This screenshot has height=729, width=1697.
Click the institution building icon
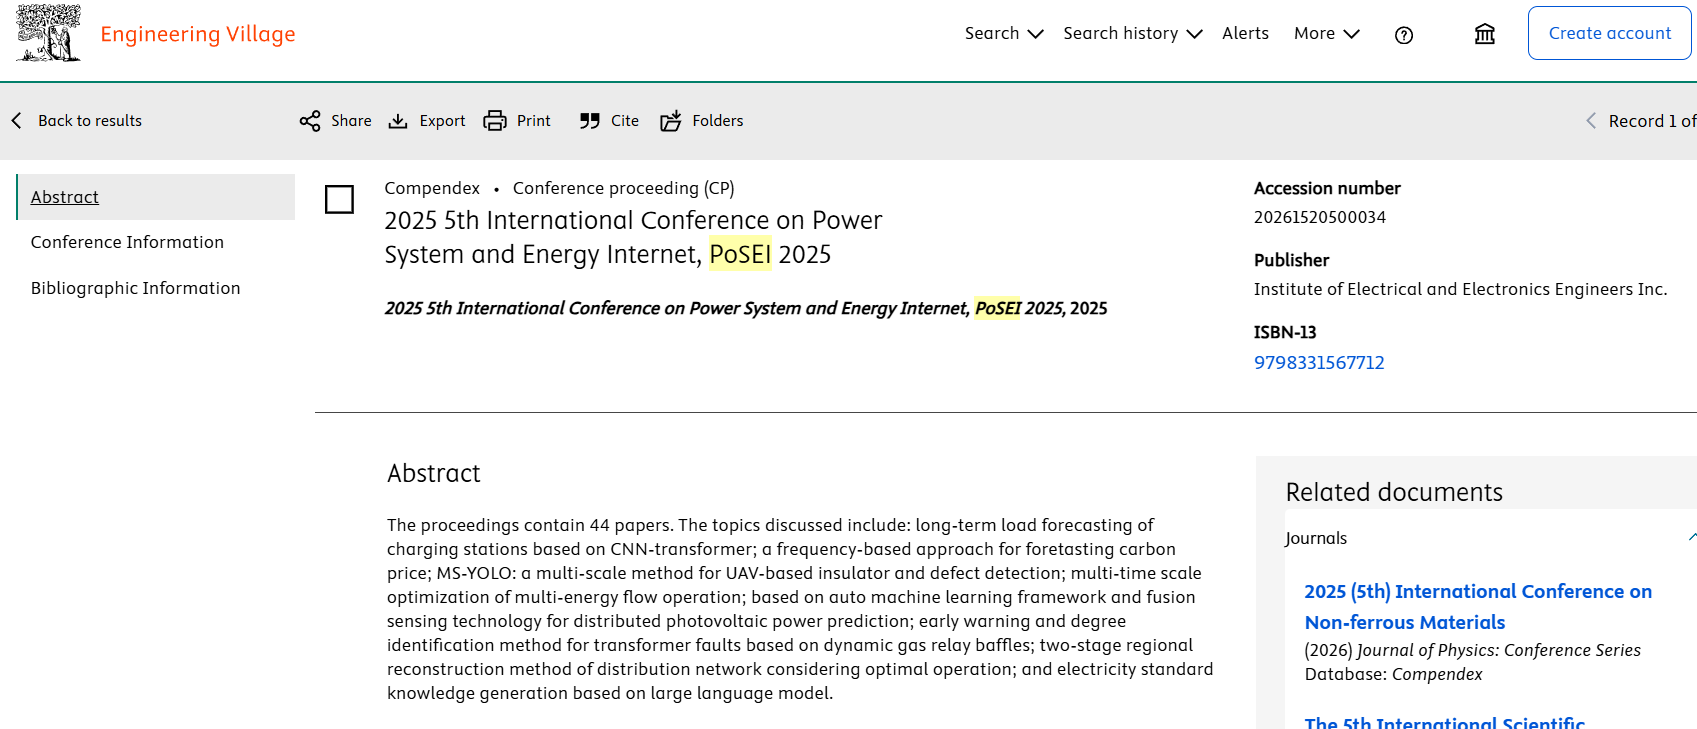coord(1485,34)
